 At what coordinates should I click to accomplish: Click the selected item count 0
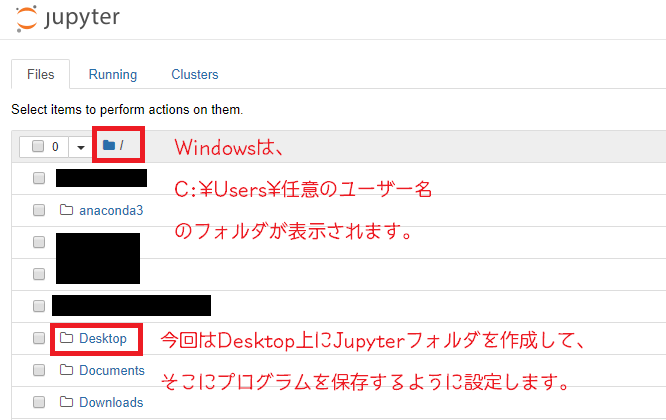[x=55, y=147]
